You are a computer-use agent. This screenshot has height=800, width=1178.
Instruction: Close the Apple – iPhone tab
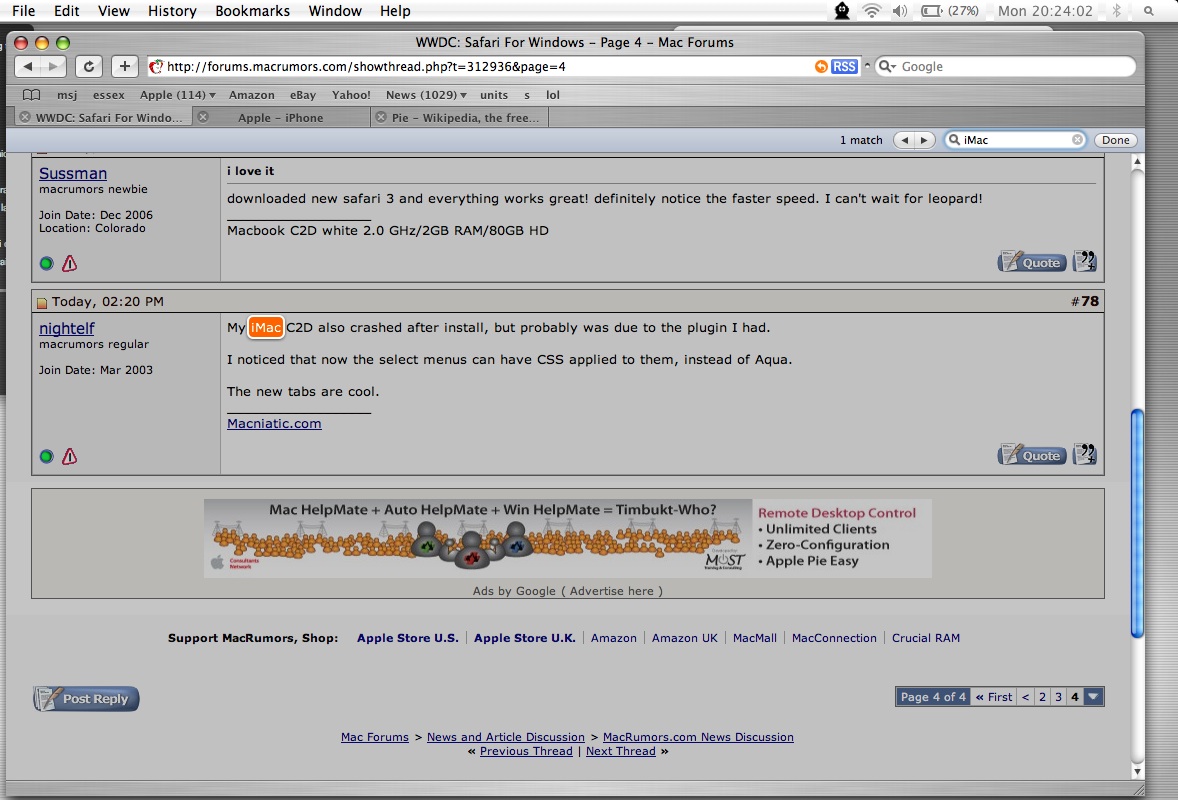click(x=203, y=117)
